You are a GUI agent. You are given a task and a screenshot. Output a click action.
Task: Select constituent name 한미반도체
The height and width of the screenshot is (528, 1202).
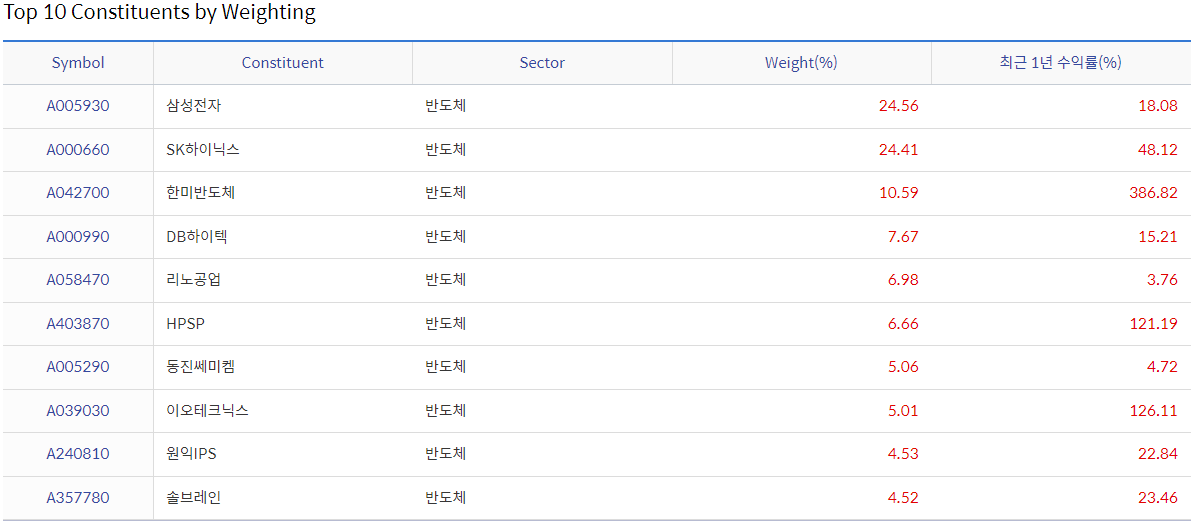tap(200, 193)
